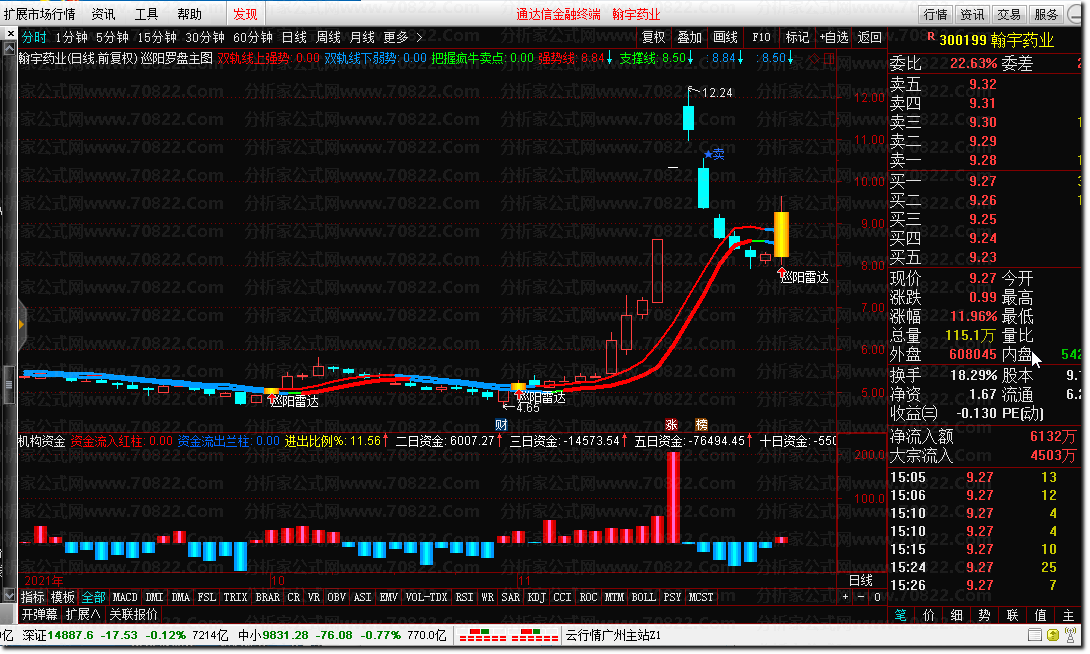Click the red 涨 marker on the chart

click(x=672, y=425)
